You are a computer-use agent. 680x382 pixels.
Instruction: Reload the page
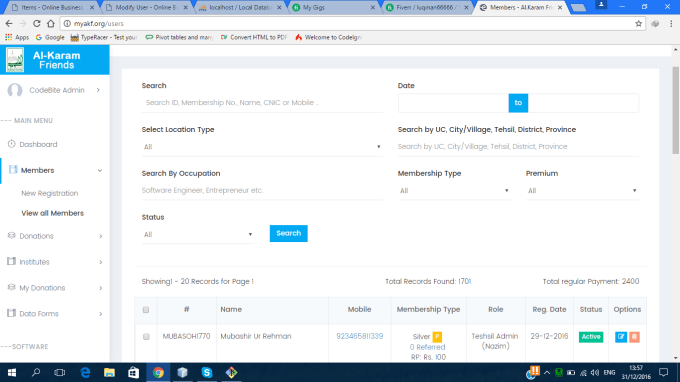coord(37,24)
